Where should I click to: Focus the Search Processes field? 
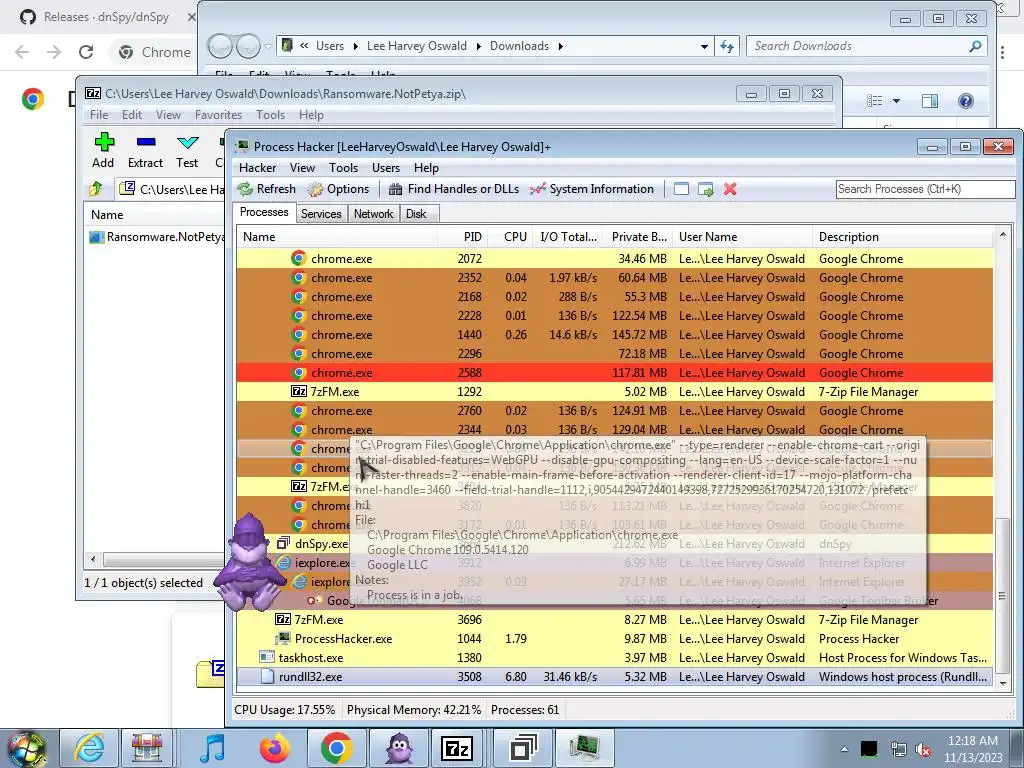(925, 189)
